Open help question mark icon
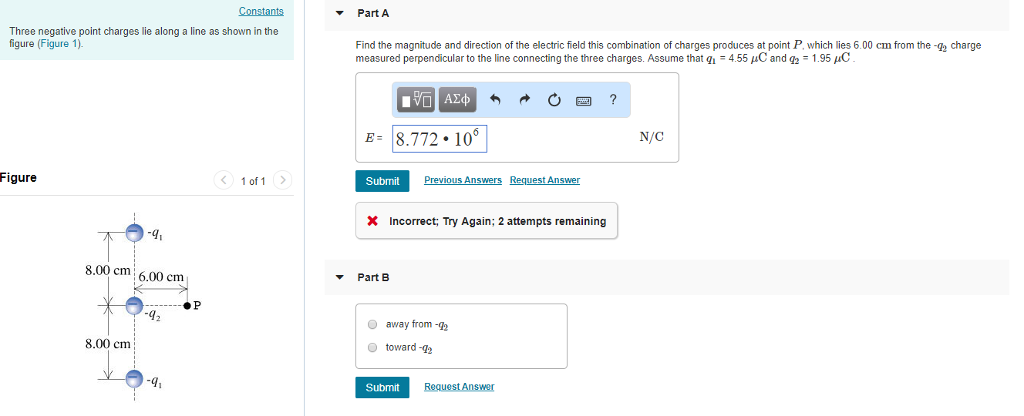 [x=613, y=99]
